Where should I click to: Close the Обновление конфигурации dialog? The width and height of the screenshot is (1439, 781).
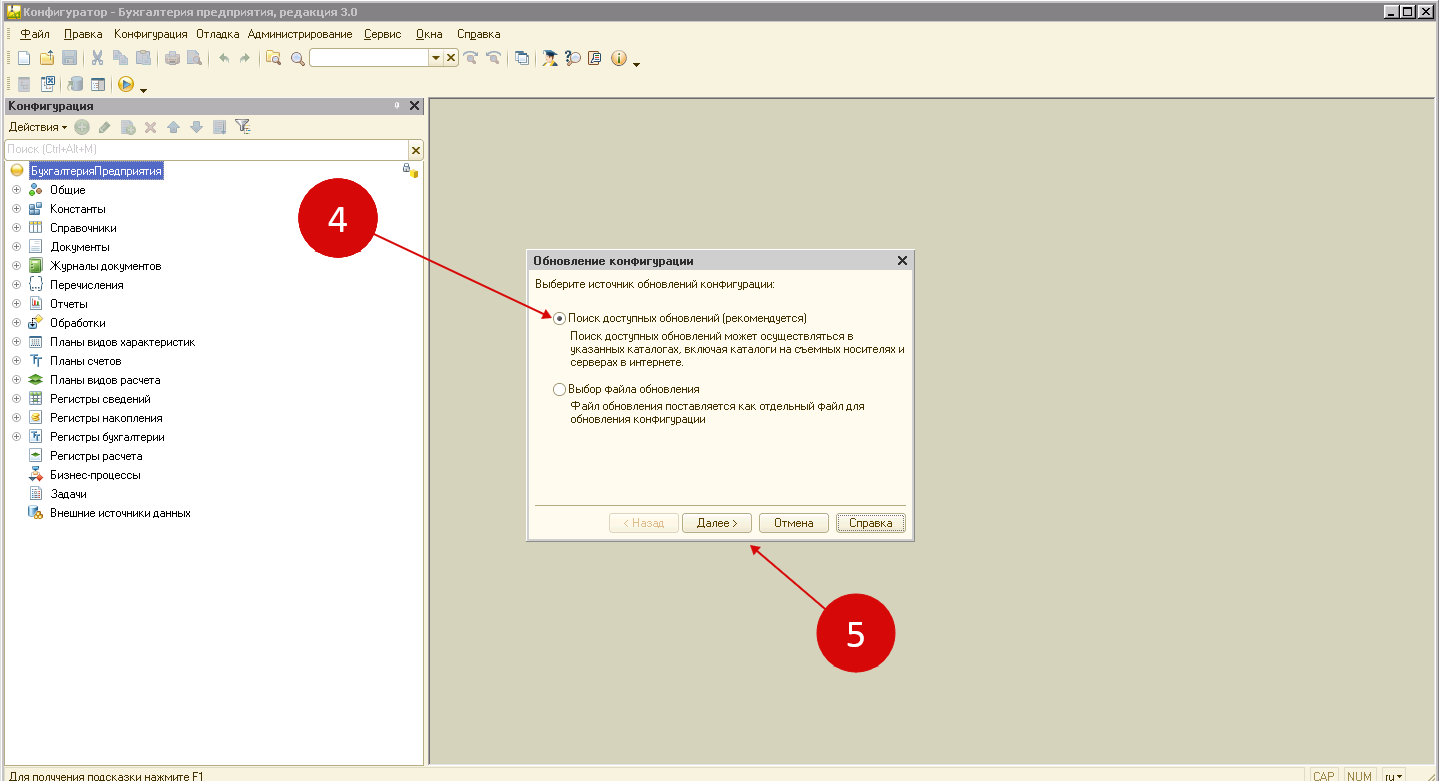(x=902, y=261)
